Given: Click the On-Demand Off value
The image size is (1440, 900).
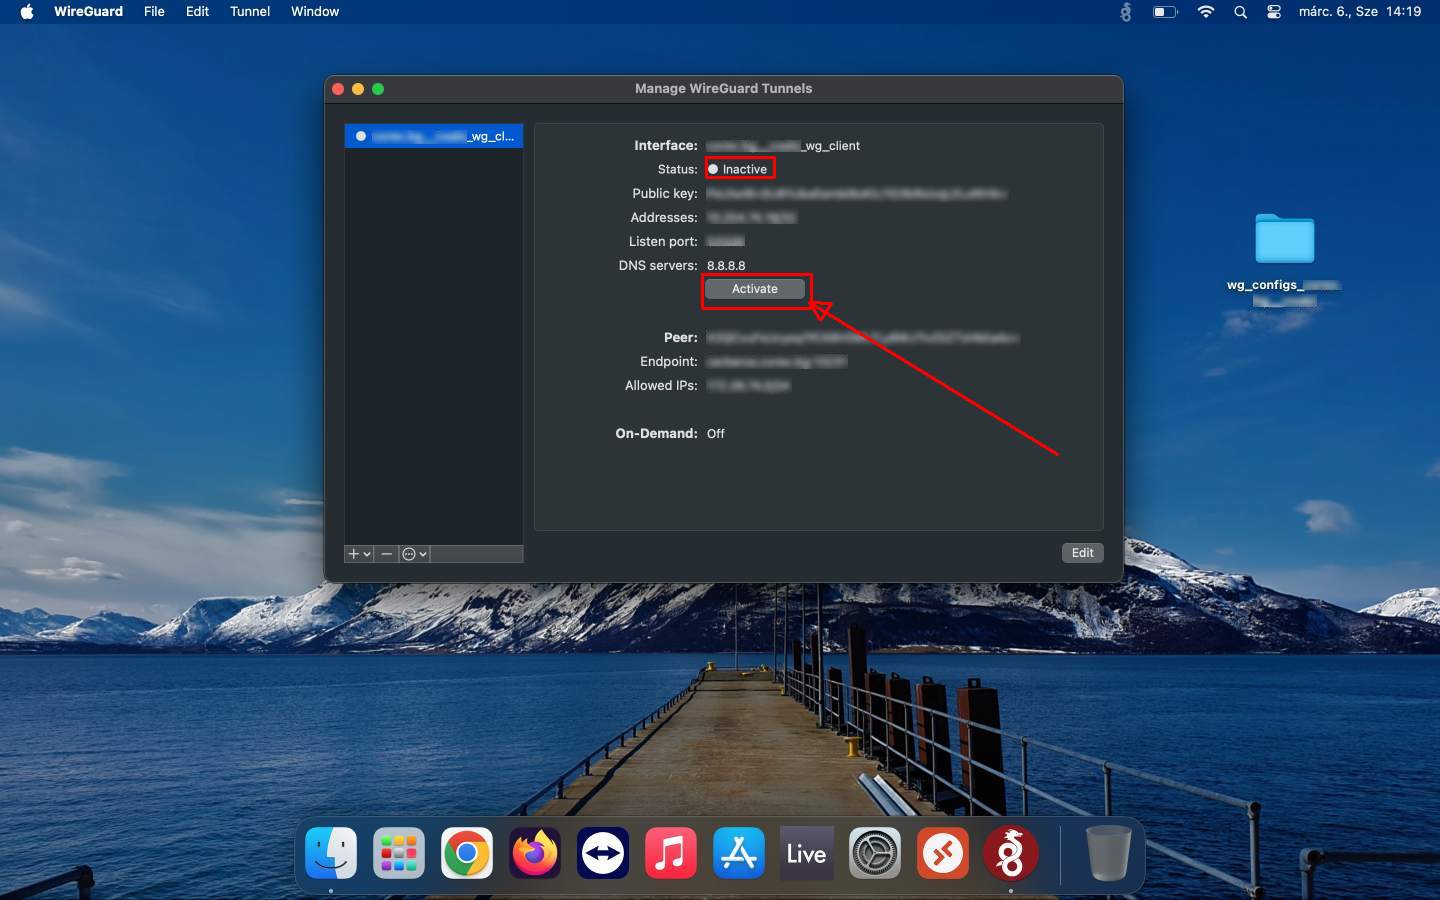Looking at the screenshot, I should tap(716, 434).
